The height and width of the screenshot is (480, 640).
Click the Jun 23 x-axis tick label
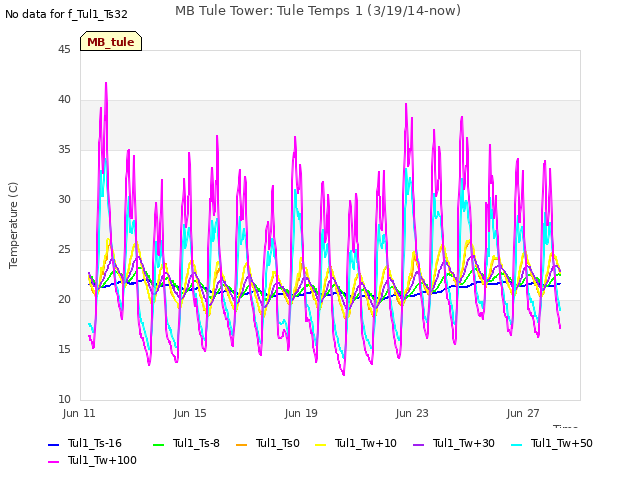[x=412, y=413]
